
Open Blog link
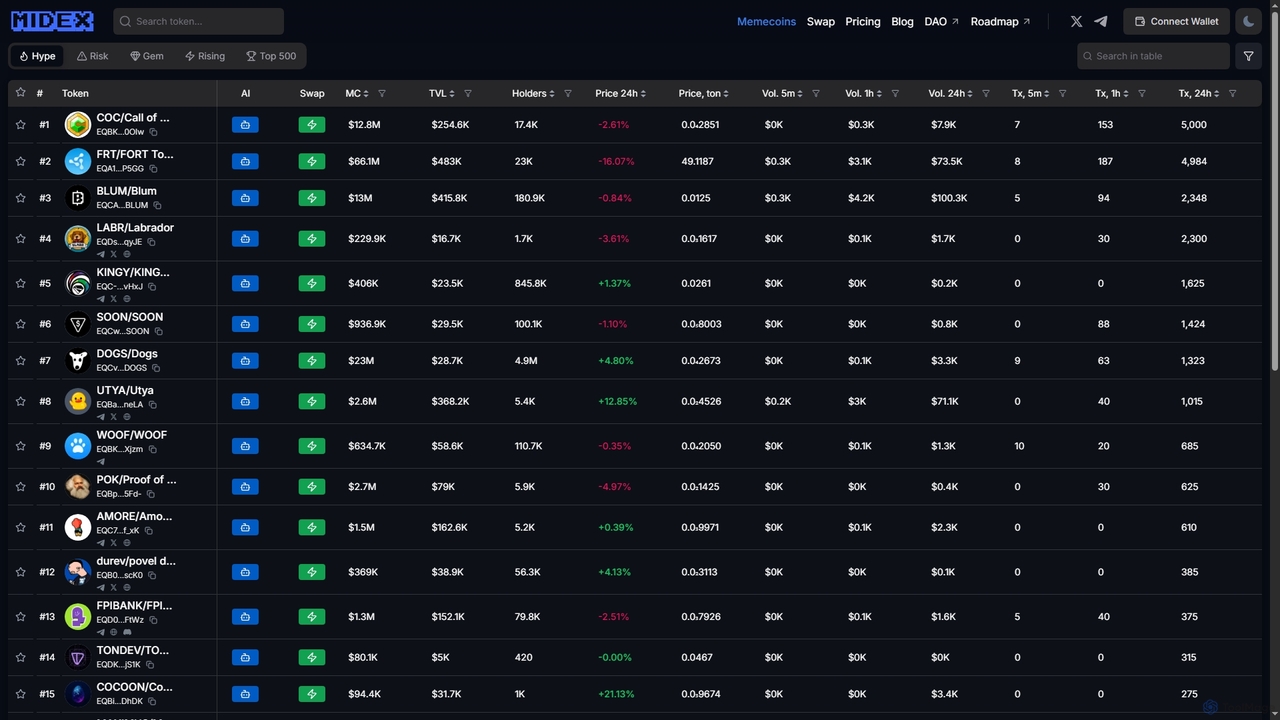[902, 21]
